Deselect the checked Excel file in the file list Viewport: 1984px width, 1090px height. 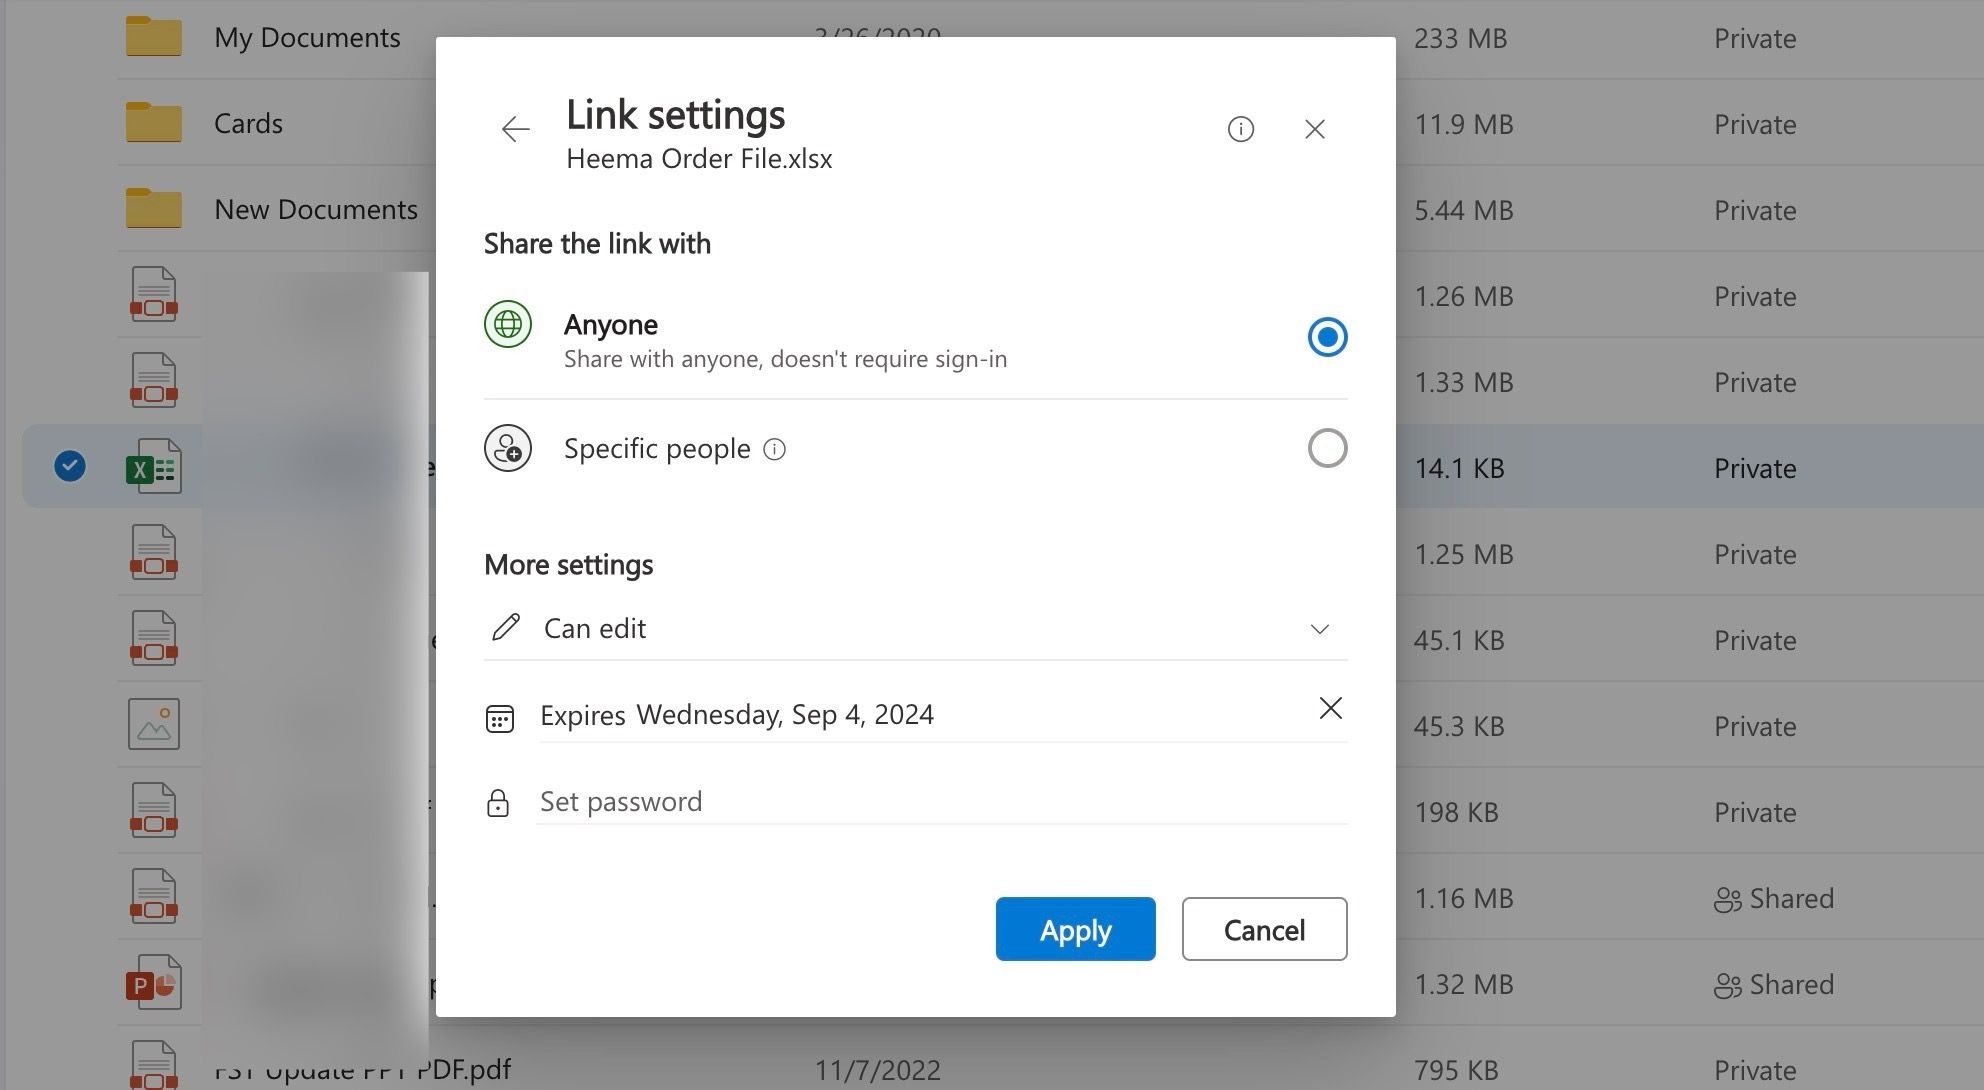[69, 464]
